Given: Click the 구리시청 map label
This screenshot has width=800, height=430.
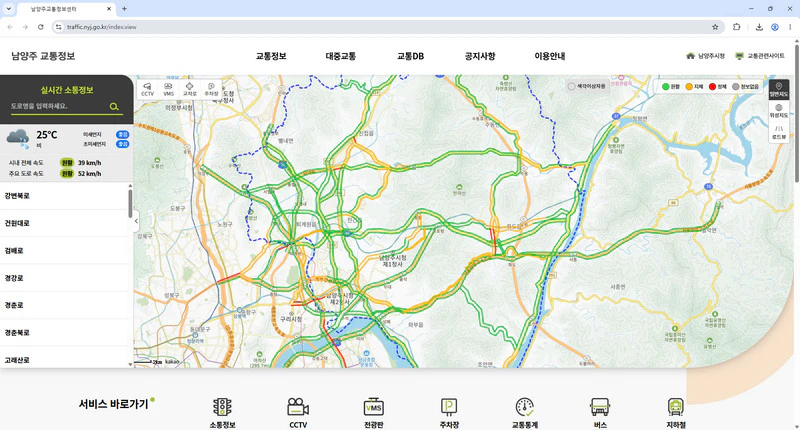Looking at the screenshot, I should tap(291, 319).
